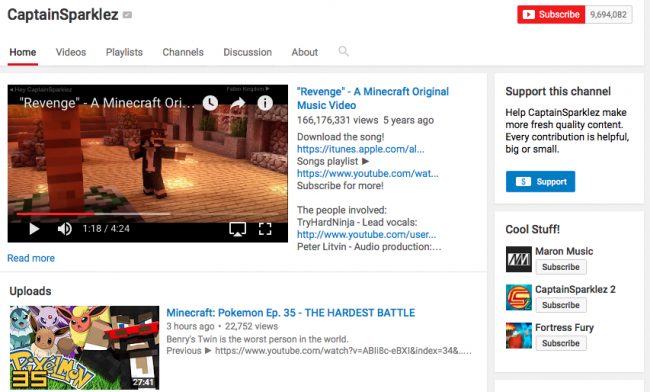Screen dimensions: 650x392
Task: Click the Maron Music channel name
Action: coord(564,251)
